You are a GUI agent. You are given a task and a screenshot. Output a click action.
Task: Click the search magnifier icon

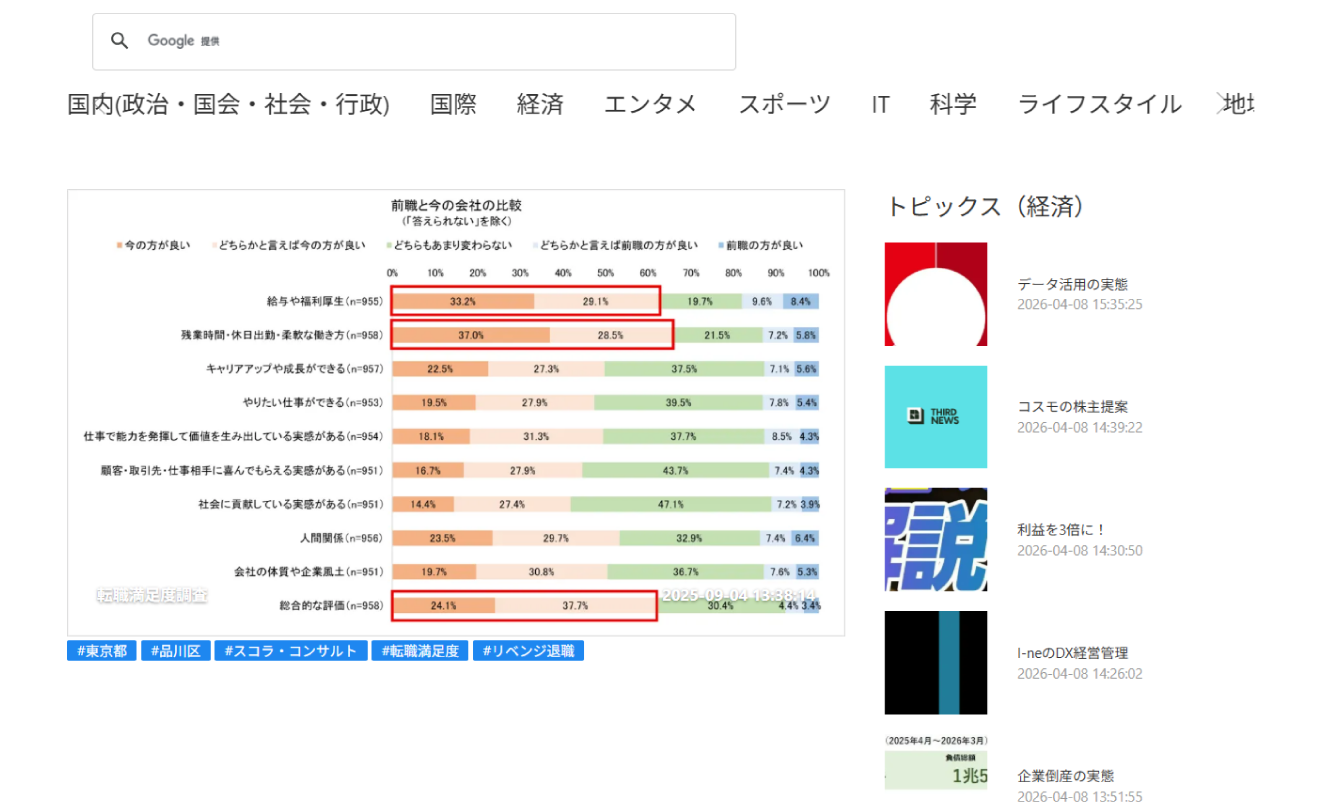click(120, 41)
